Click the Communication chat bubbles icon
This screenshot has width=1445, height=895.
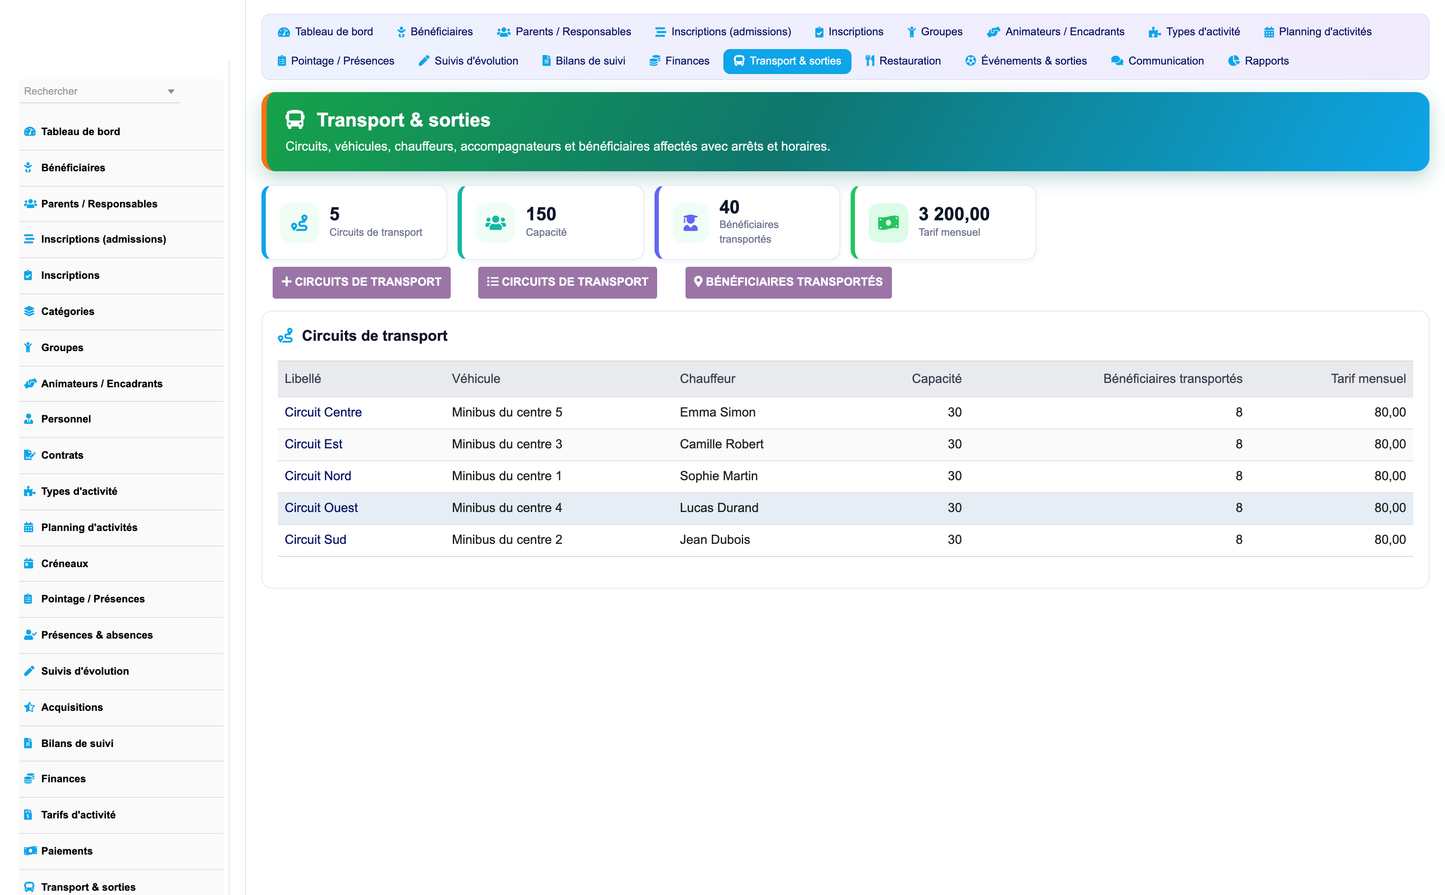click(x=1117, y=61)
